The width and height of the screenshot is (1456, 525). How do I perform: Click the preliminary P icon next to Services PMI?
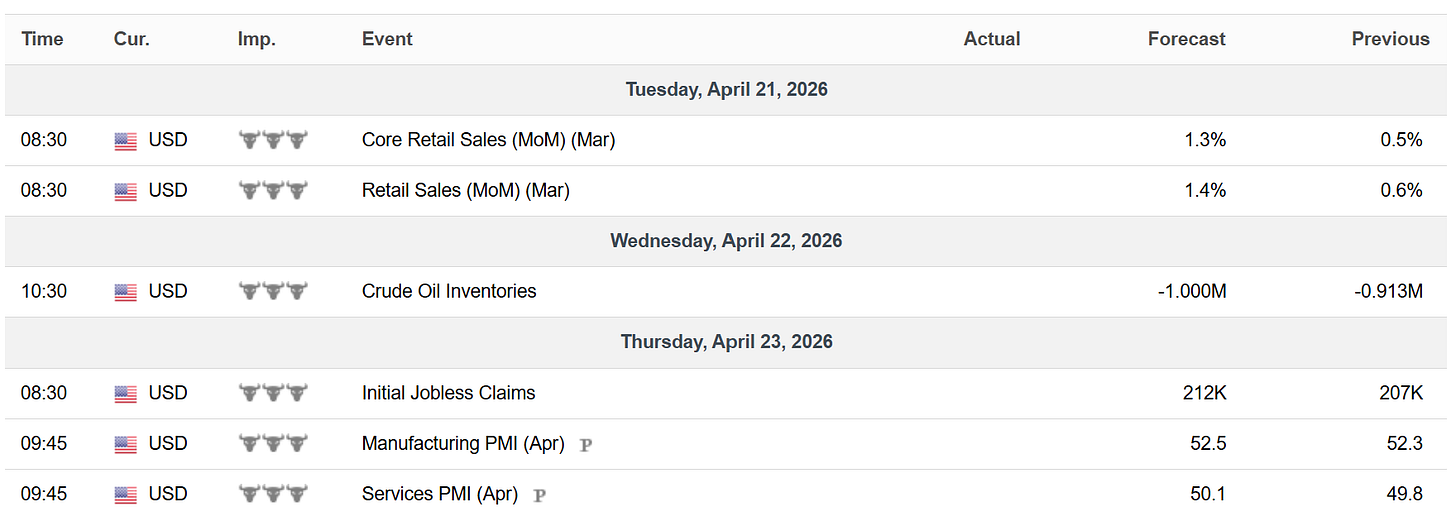coord(539,495)
